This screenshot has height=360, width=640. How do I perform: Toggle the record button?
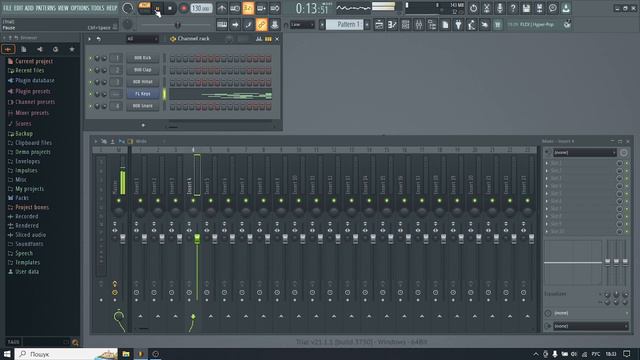(x=184, y=8)
